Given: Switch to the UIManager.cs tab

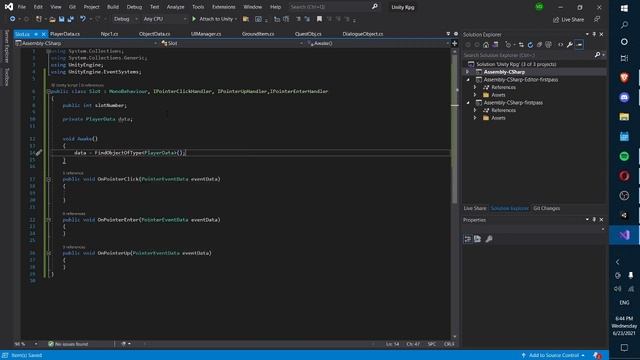Looking at the screenshot, I should point(206,34).
